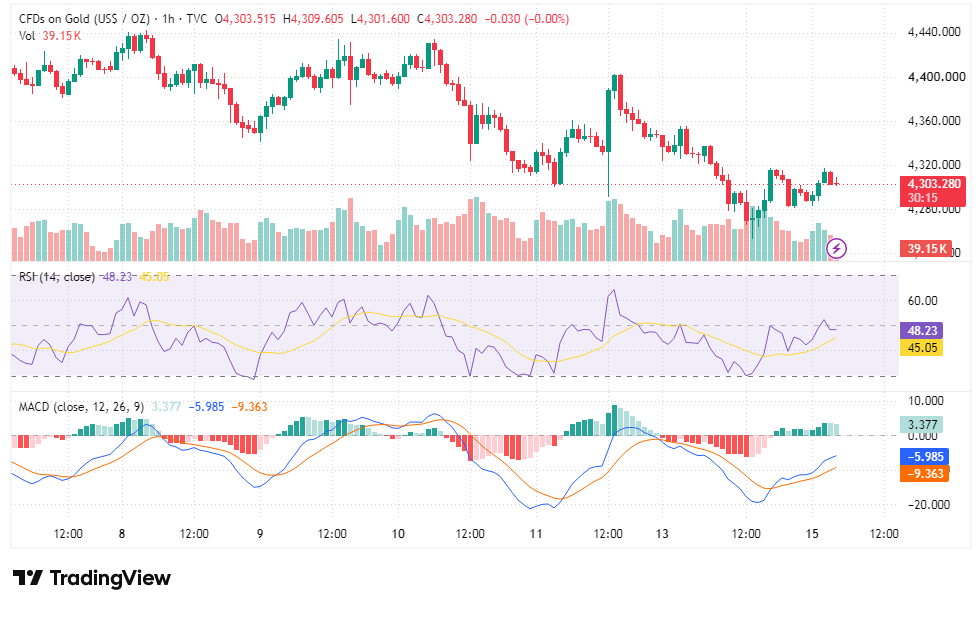Open the RSI (14, close) indicator legend
The height and width of the screenshot is (631, 980).
coord(57,277)
